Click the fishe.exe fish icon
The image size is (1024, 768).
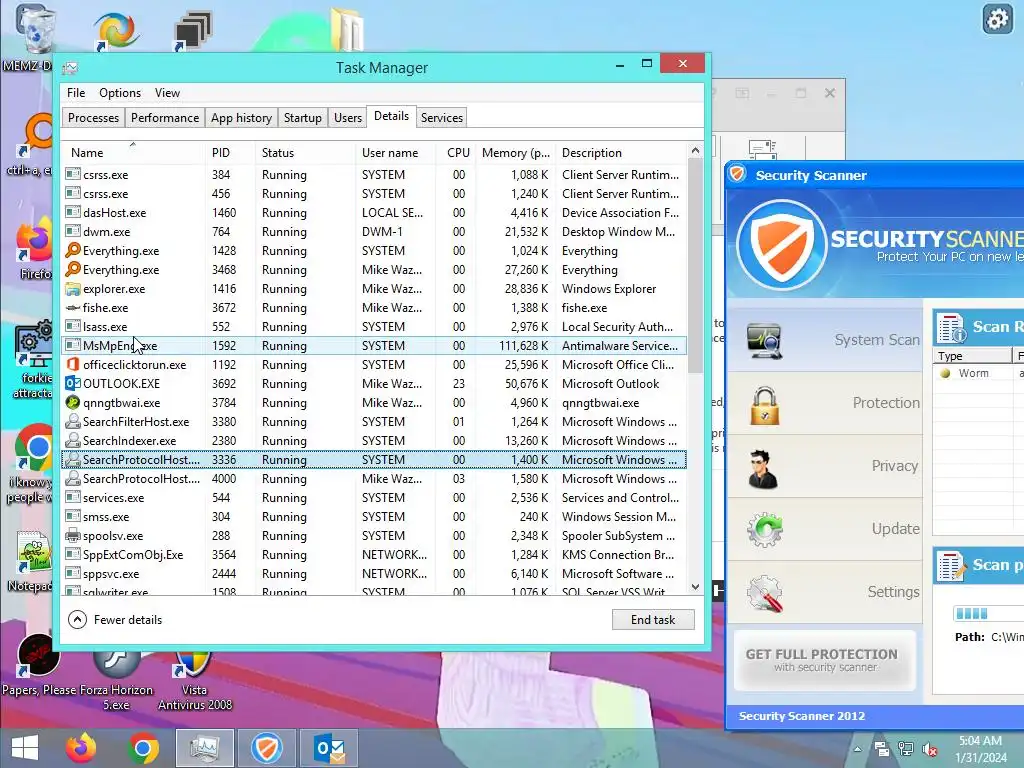73,308
